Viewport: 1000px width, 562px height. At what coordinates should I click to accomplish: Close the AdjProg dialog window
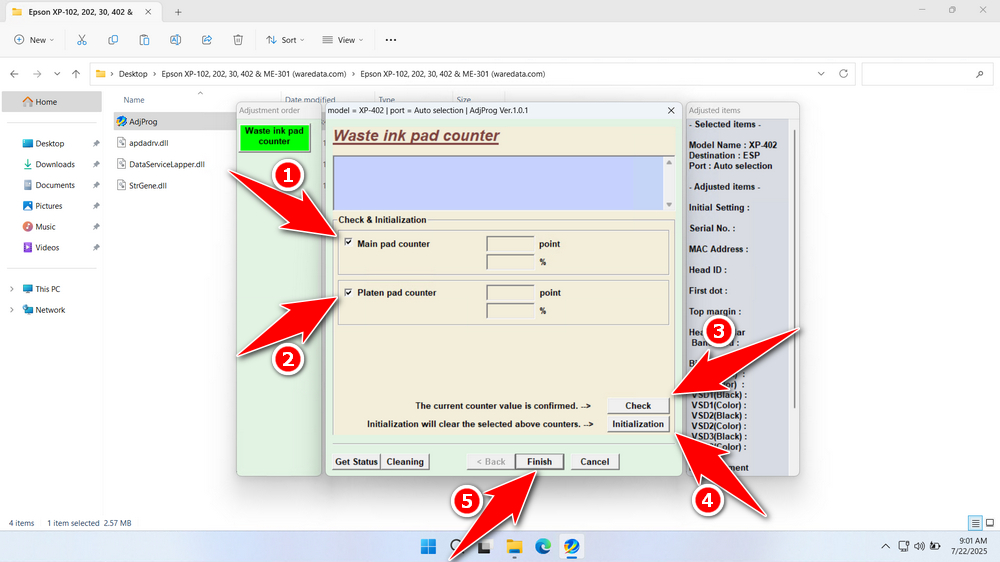(671, 110)
